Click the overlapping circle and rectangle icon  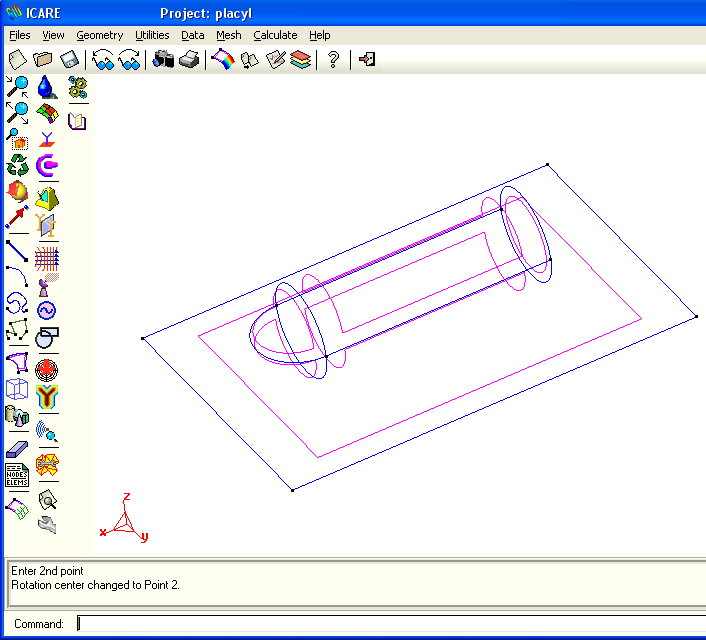tap(47, 338)
